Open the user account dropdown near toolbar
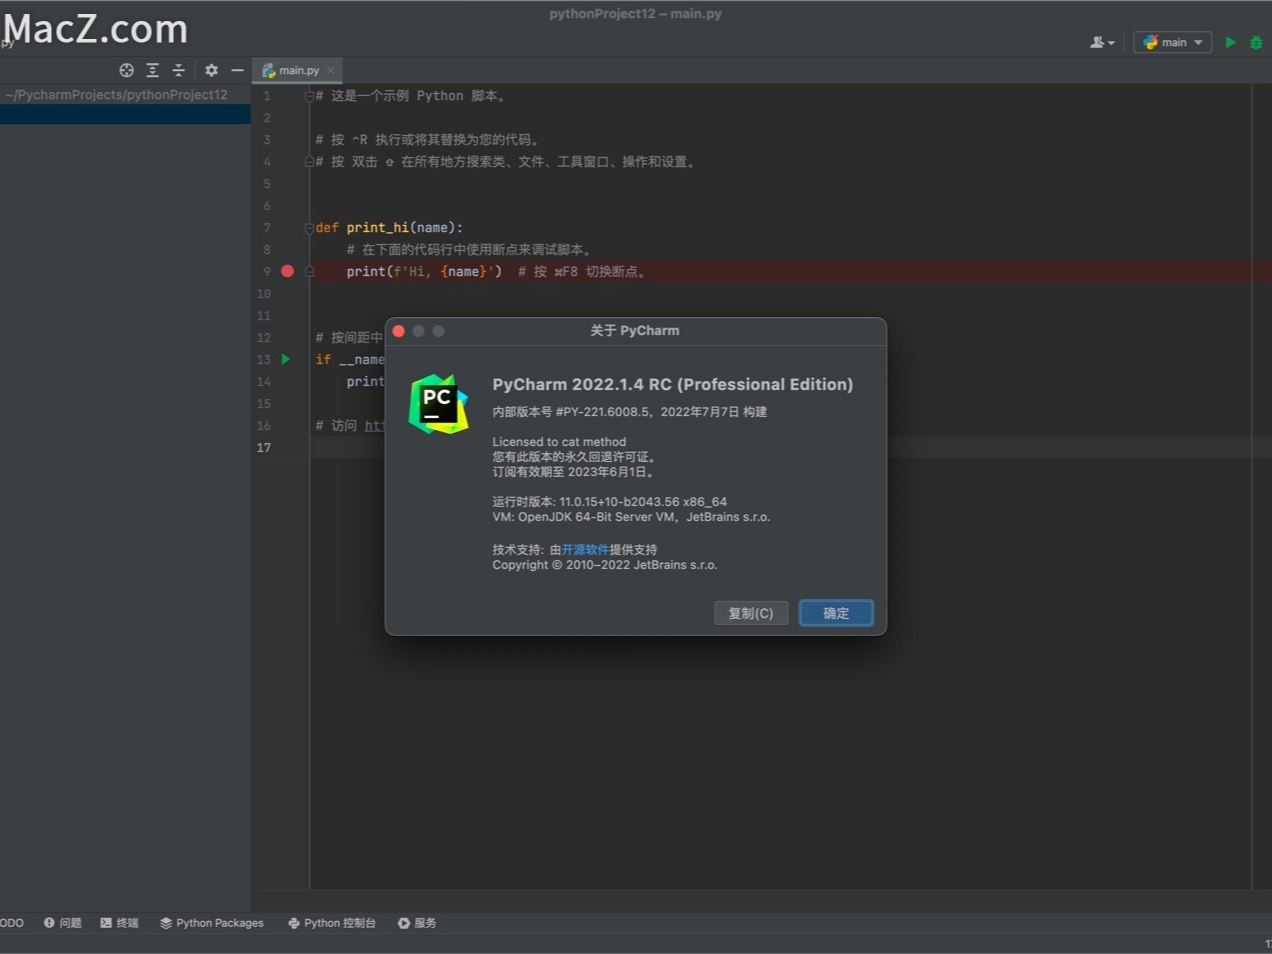The image size is (1272, 954). click(1101, 42)
